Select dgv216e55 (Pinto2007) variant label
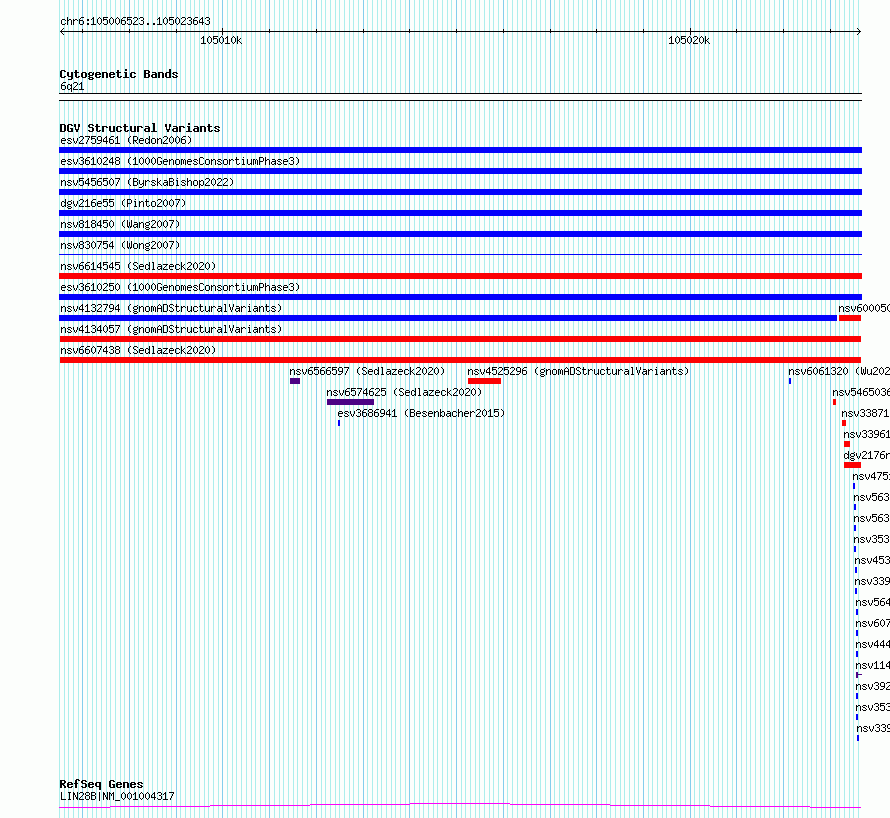Image resolution: width=890 pixels, height=818 pixels. (x=123, y=203)
